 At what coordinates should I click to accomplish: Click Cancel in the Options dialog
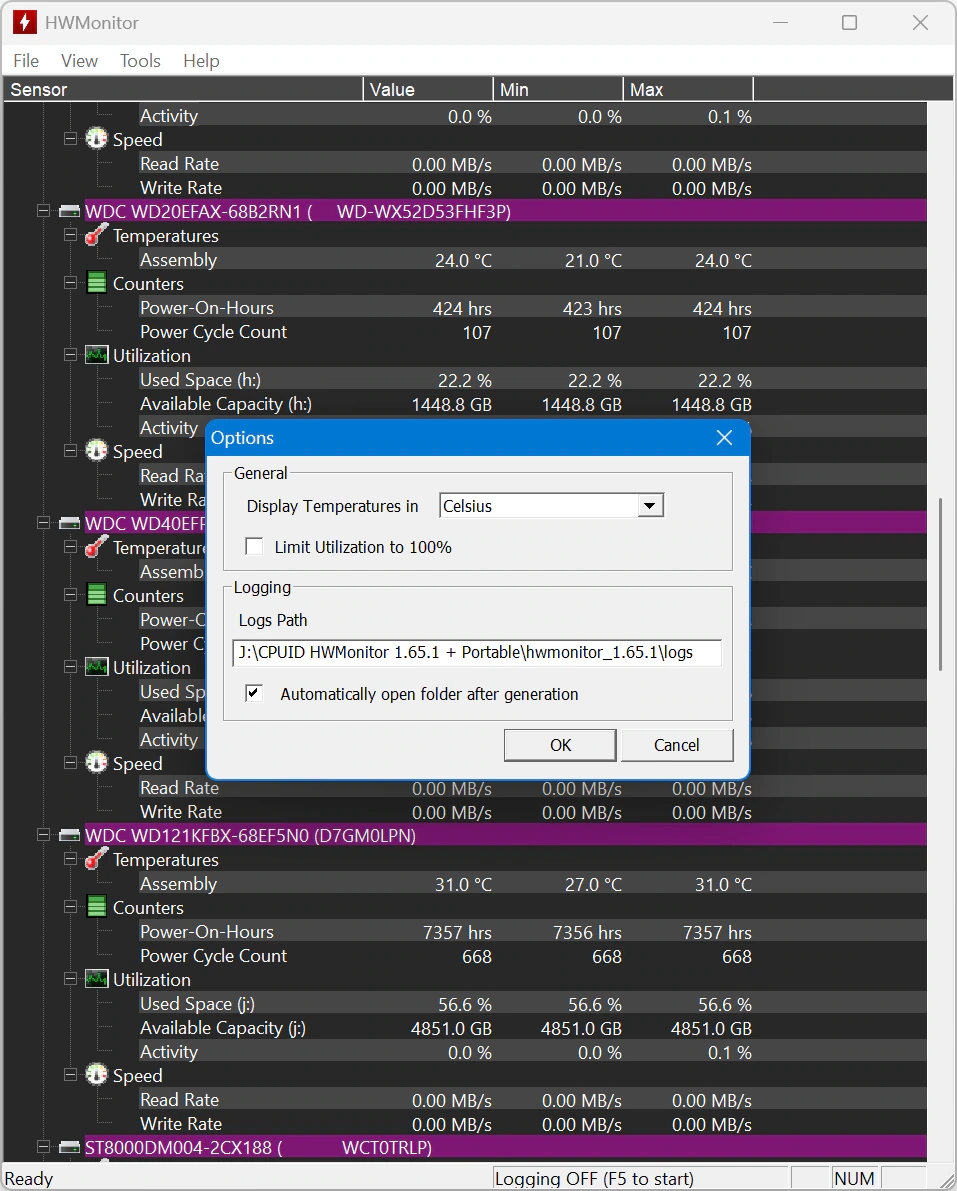click(677, 745)
